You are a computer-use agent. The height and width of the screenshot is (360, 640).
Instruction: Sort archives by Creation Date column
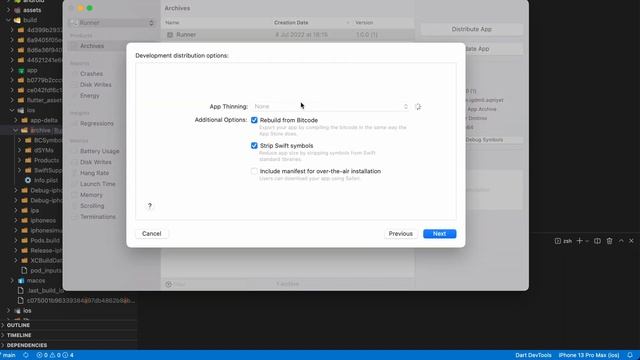(291, 23)
